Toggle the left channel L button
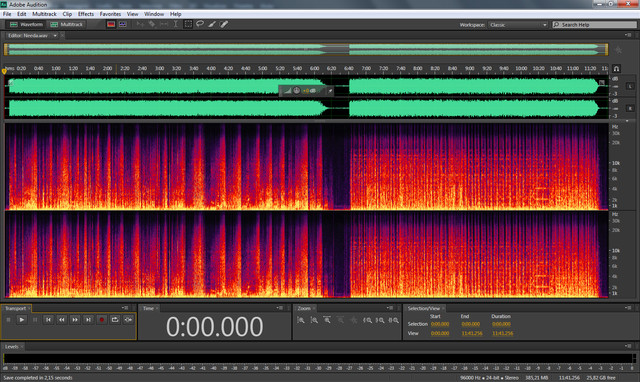The width and height of the screenshot is (640, 382). pos(630,86)
